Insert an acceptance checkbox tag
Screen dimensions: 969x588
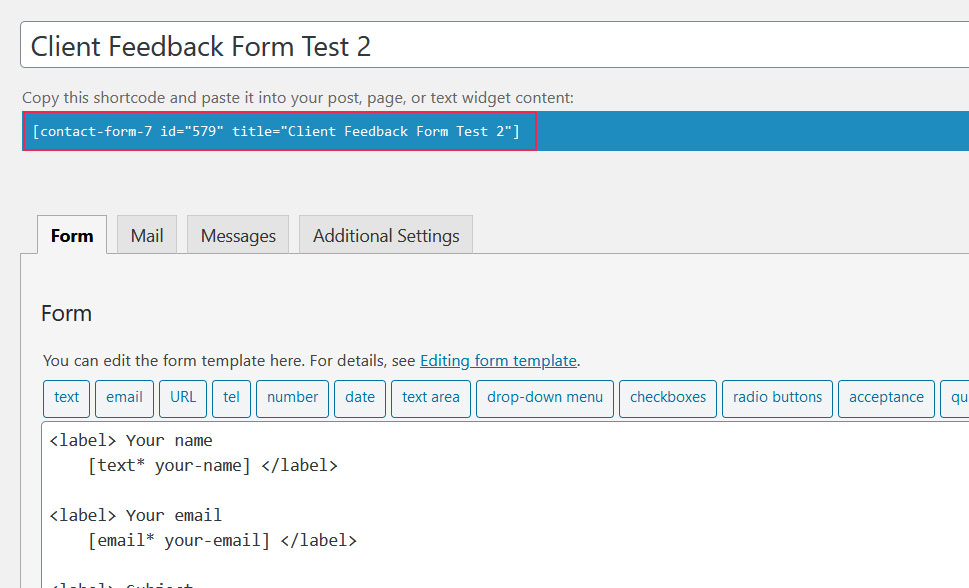886,398
